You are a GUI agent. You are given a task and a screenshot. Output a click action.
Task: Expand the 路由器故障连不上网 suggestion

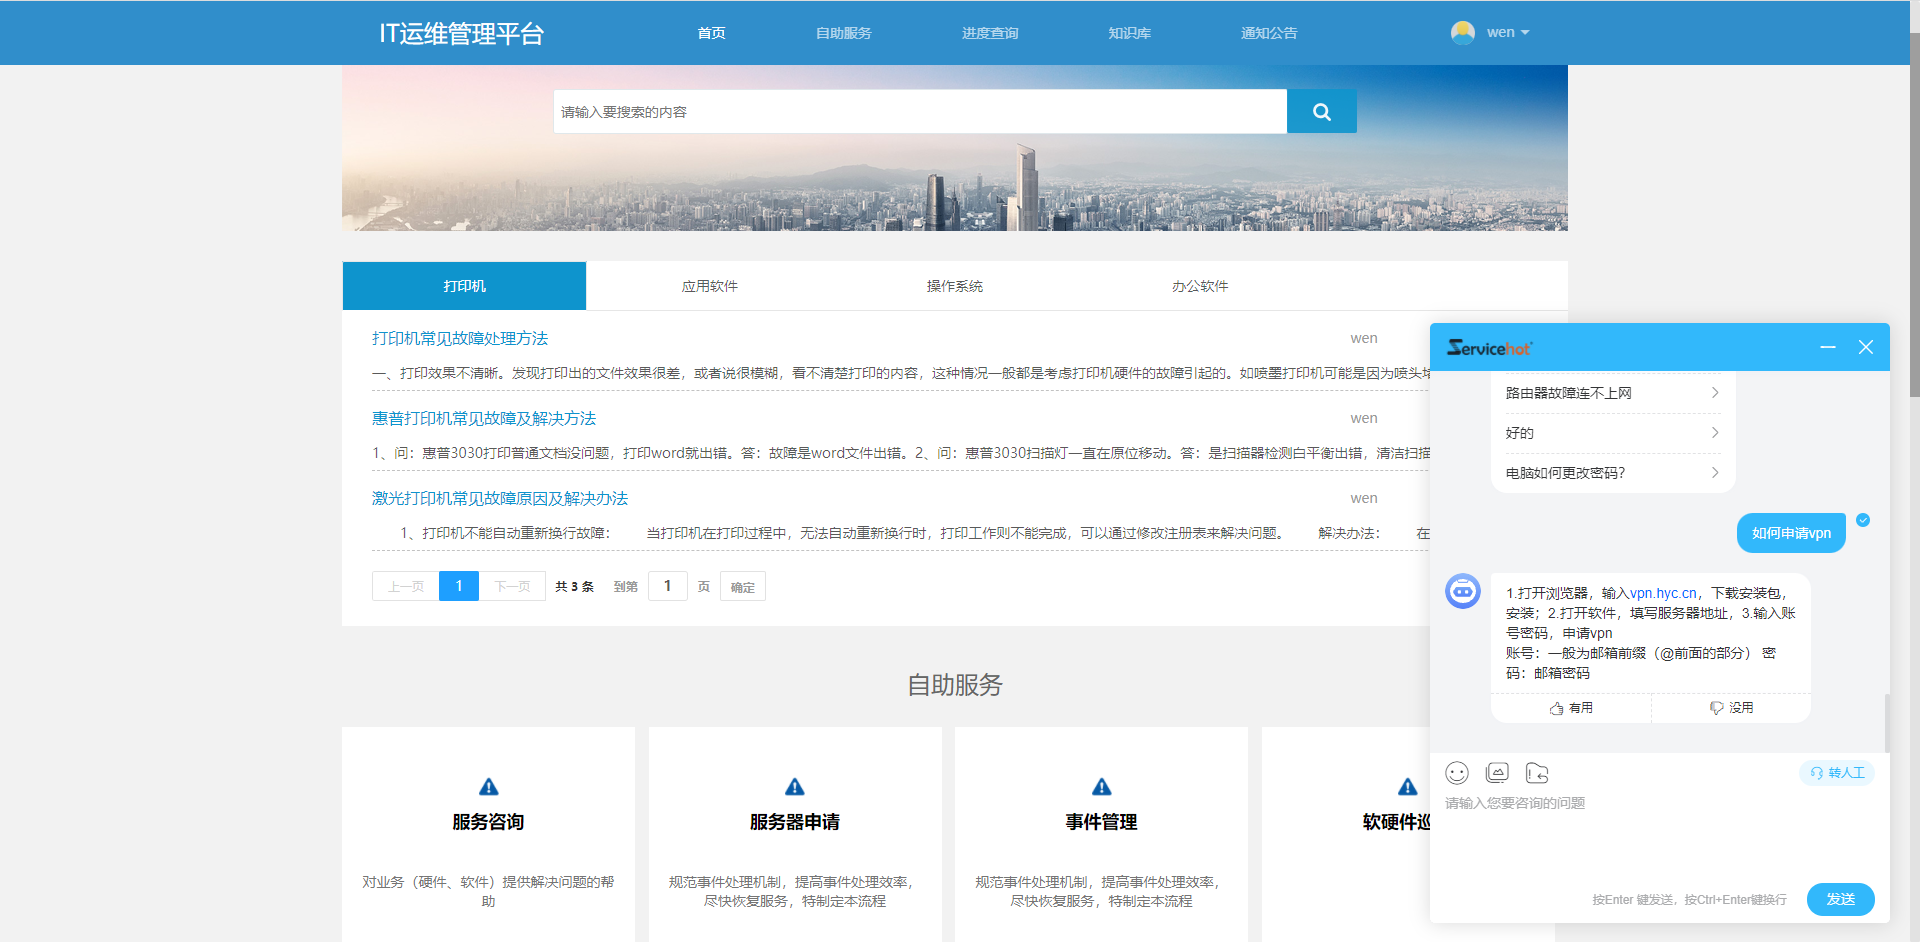(x=1612, y=393)
